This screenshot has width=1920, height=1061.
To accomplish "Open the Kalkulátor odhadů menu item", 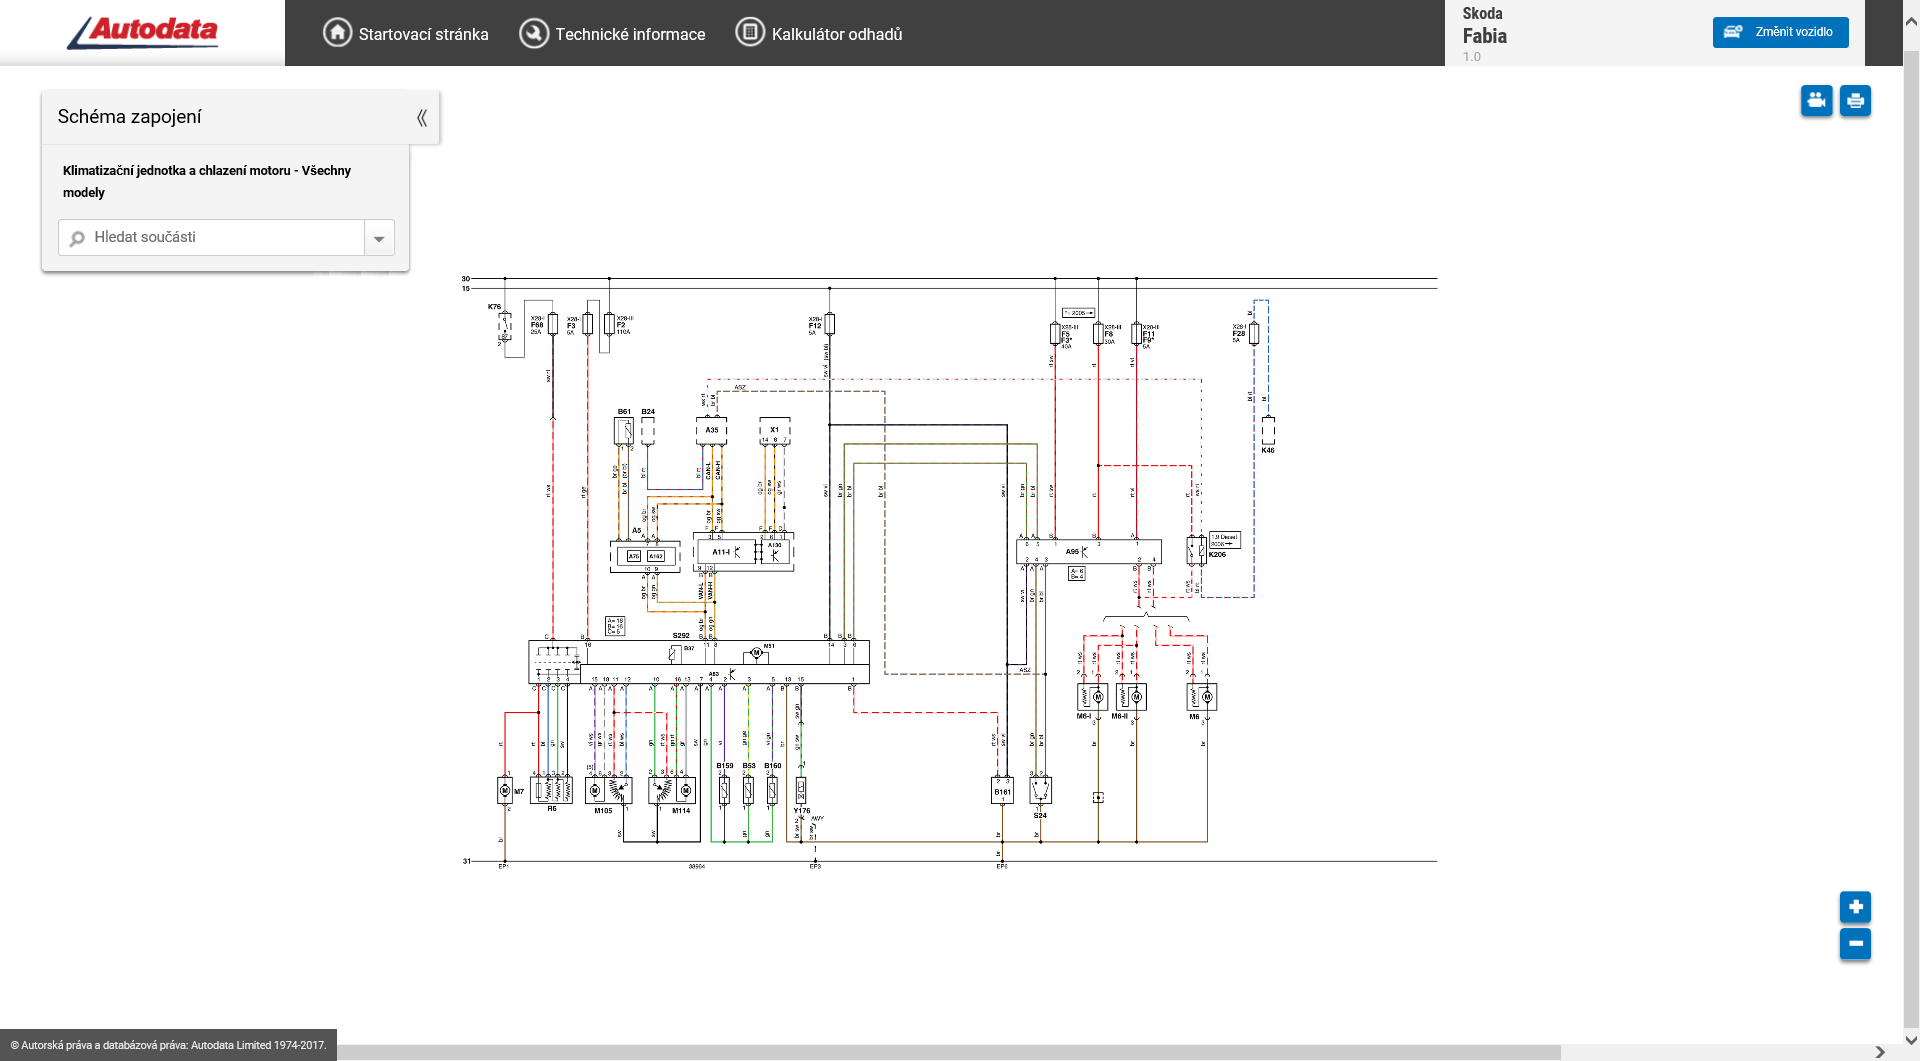I will (836, 34).
